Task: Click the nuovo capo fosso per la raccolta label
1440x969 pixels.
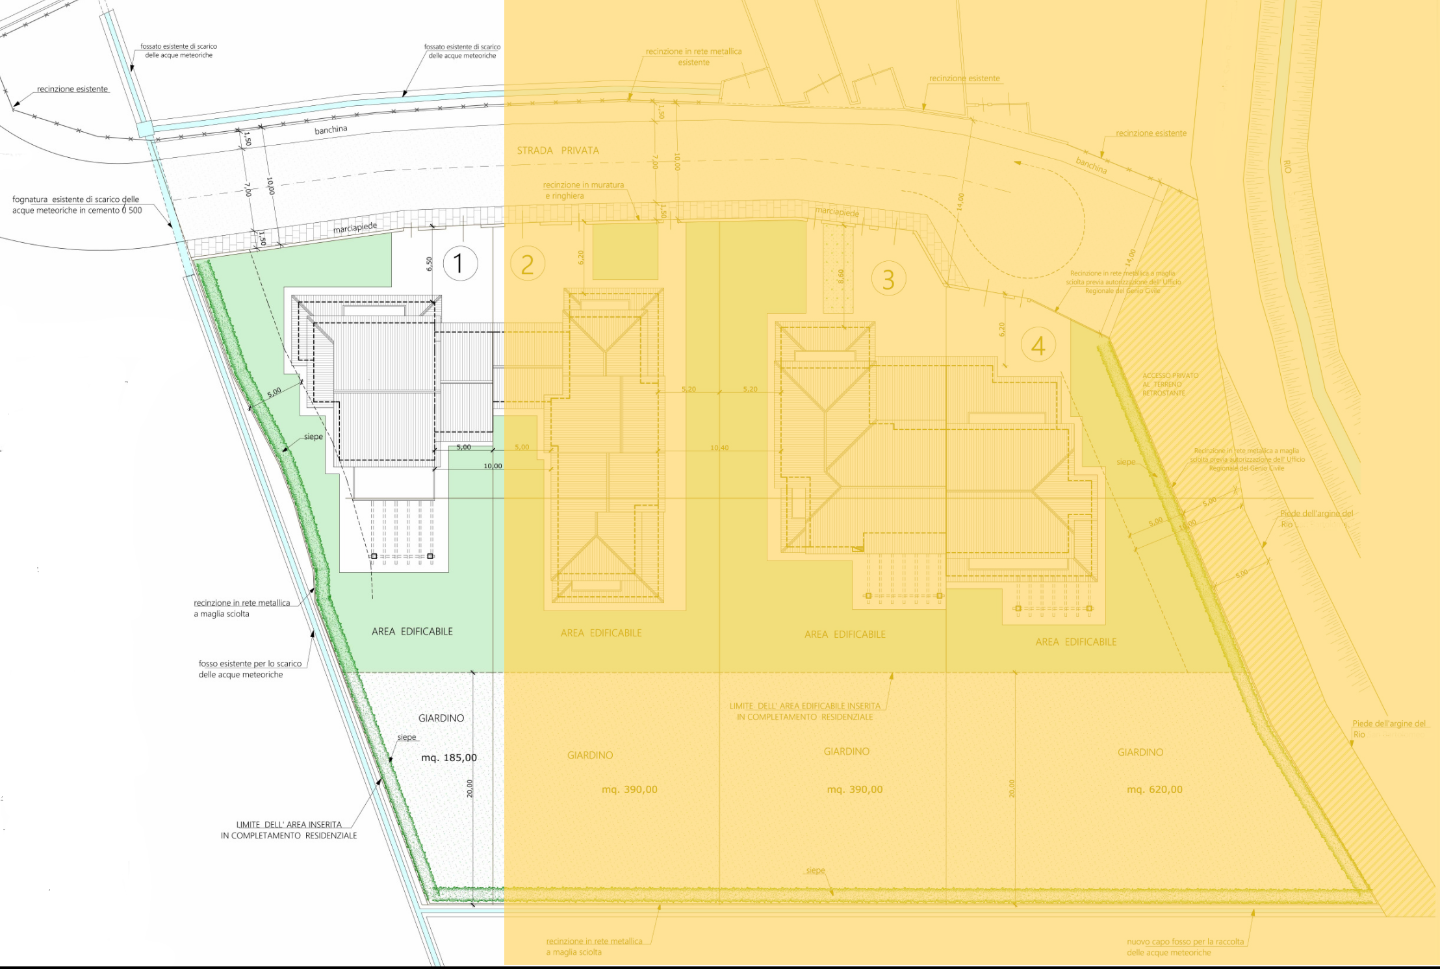Action: pyautogui.click(x=1185, y=947)
